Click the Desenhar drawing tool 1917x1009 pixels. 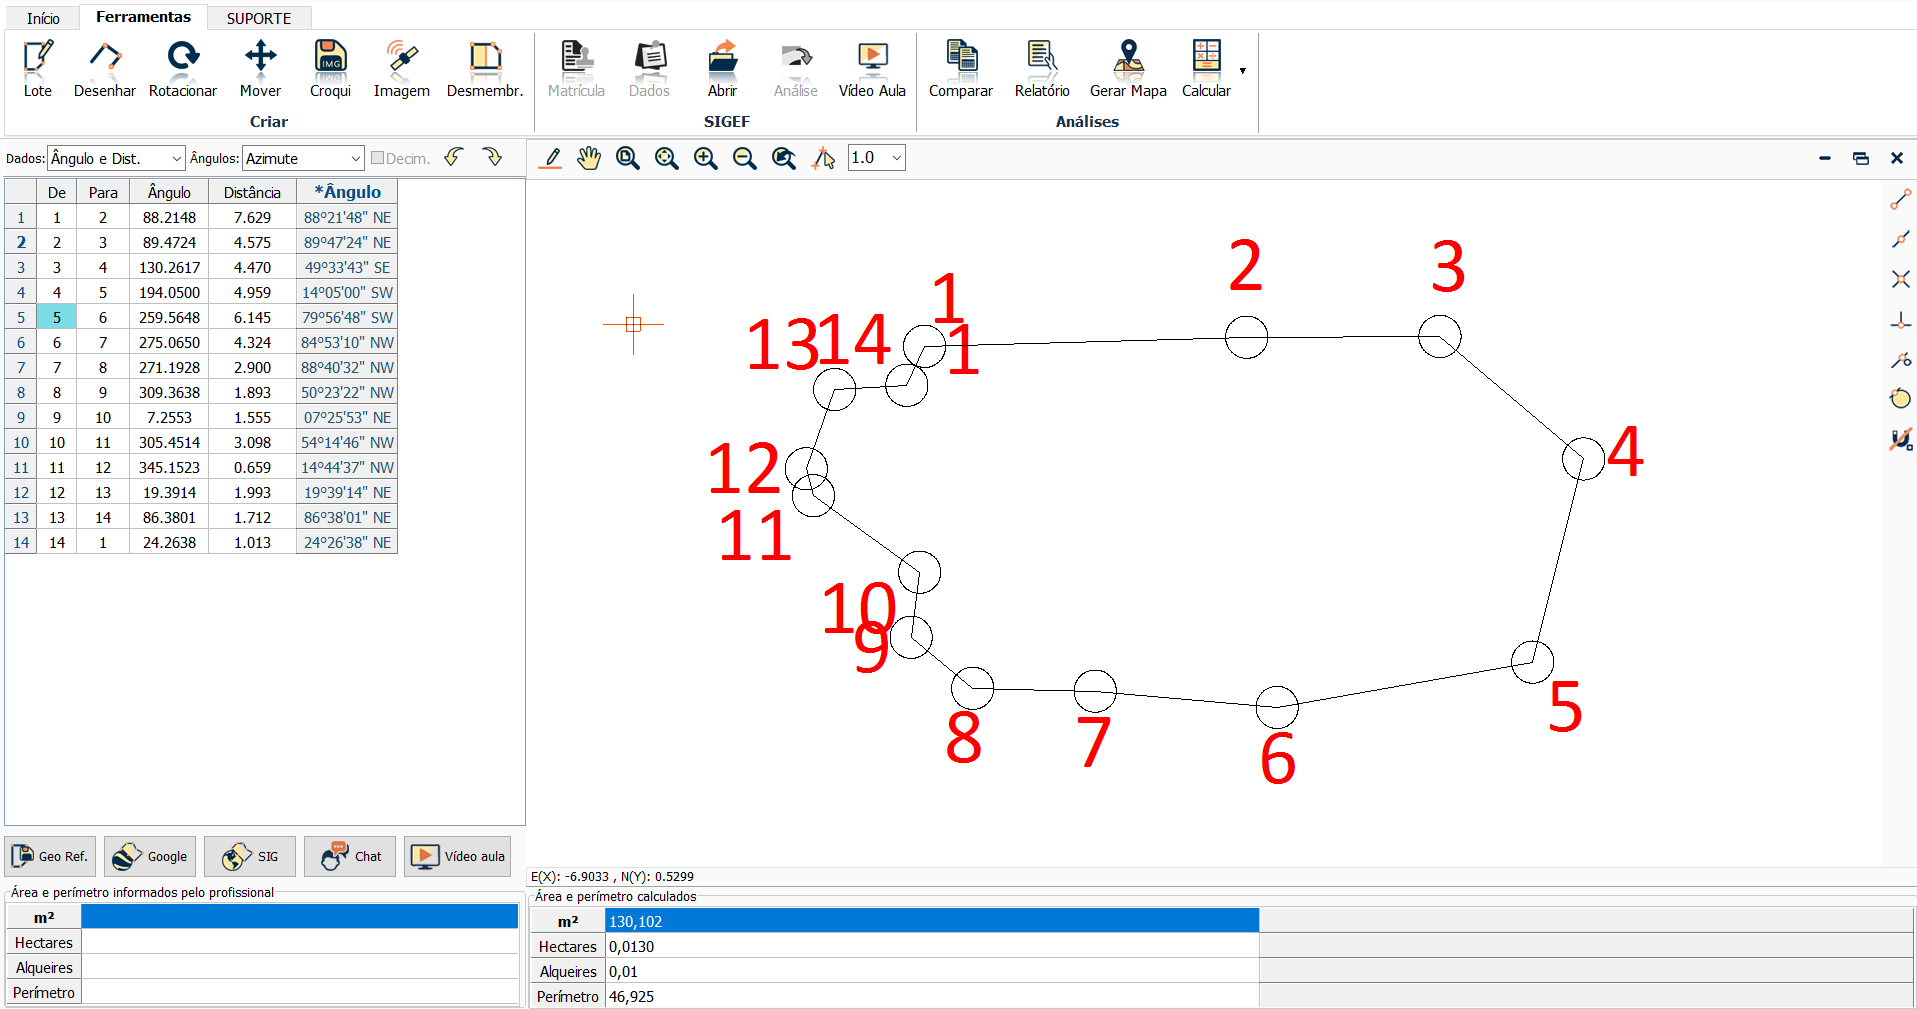tap(104, 68)
